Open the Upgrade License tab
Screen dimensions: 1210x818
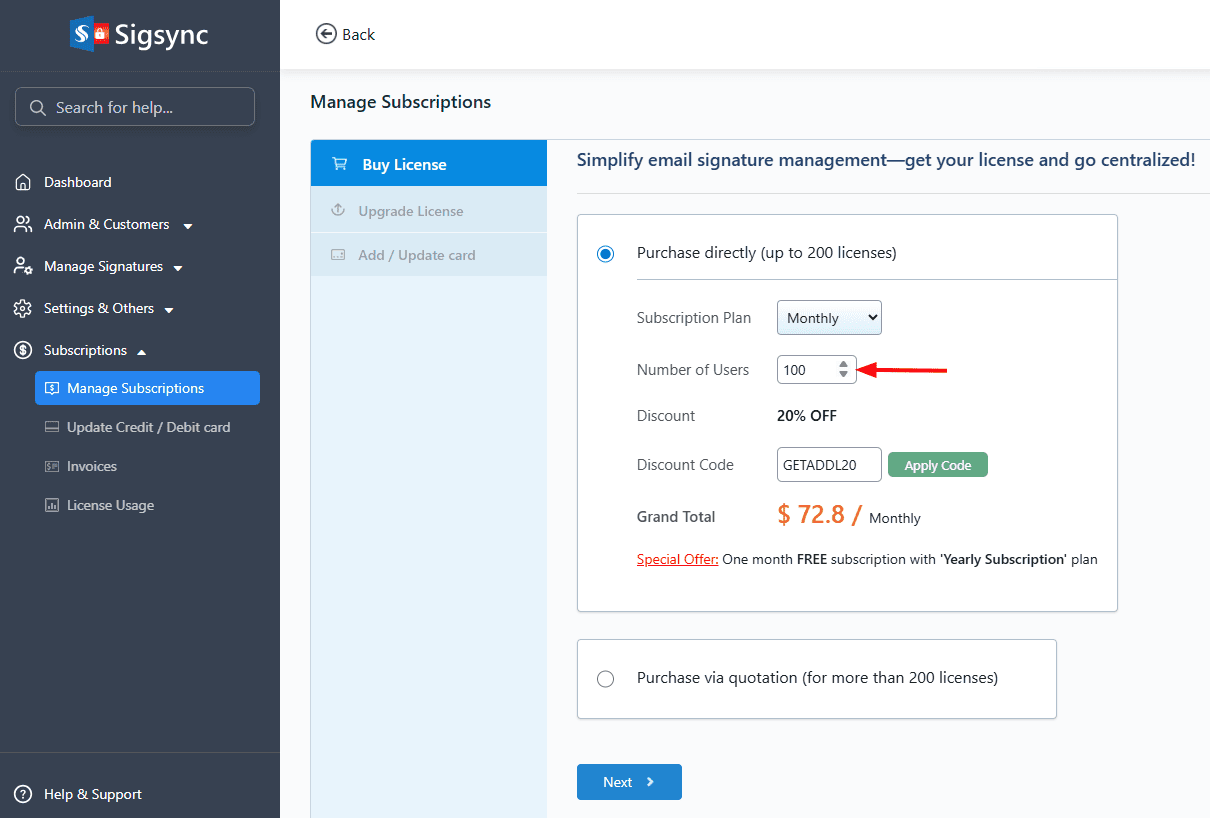pyautogui.click(x=410, y=211)
